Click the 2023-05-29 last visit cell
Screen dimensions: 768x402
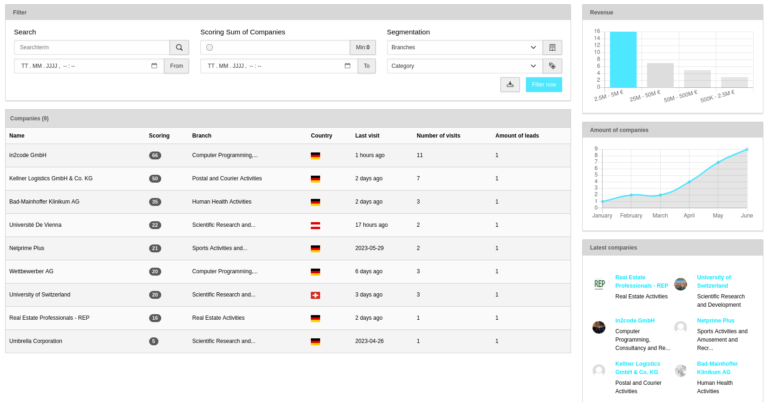pyautogui.click(x=369, y=248)
